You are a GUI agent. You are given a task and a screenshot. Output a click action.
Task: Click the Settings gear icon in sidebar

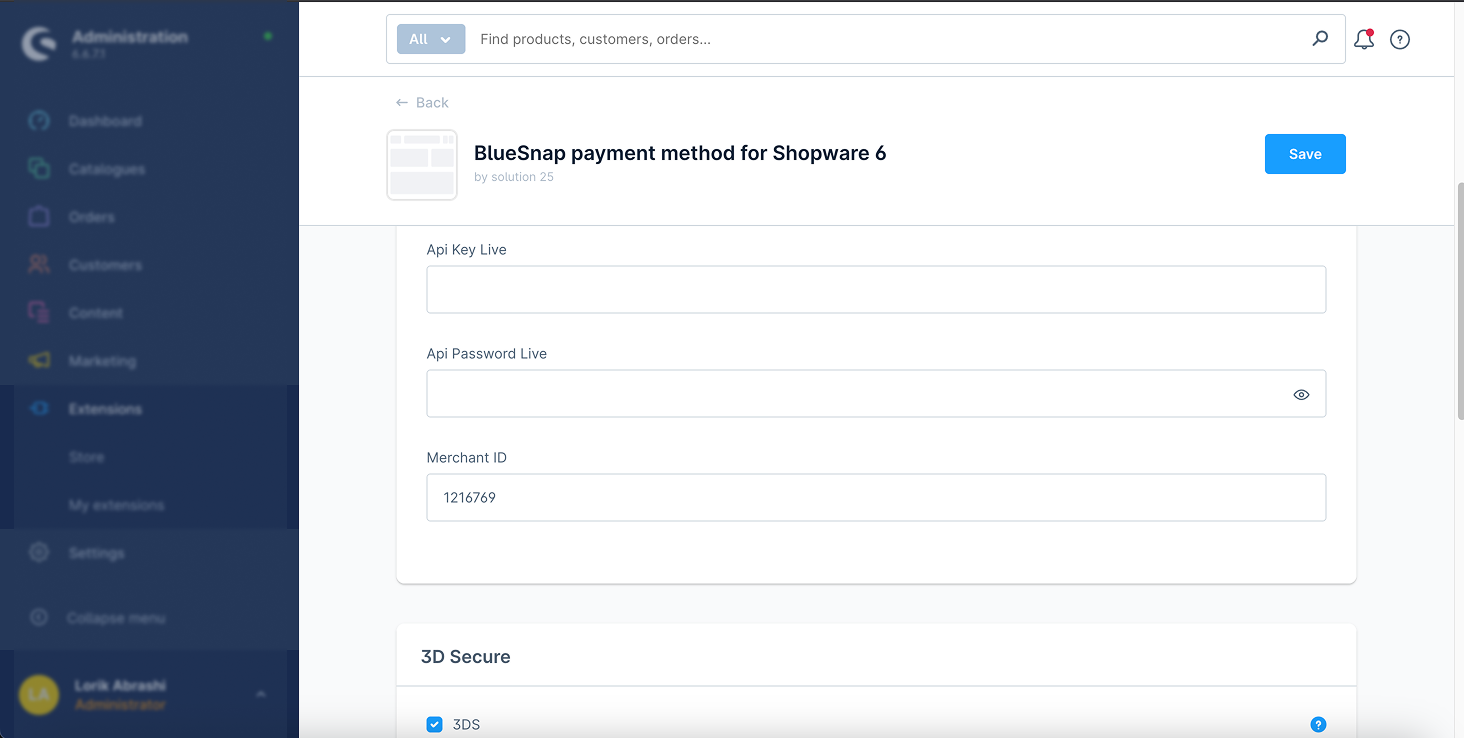[x=39, y=553]
